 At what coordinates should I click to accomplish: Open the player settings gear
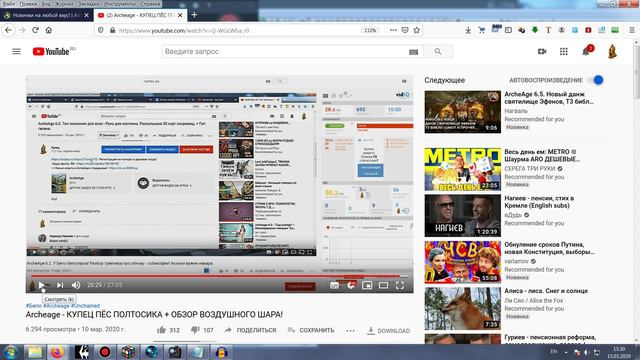[x=351, y=285]
